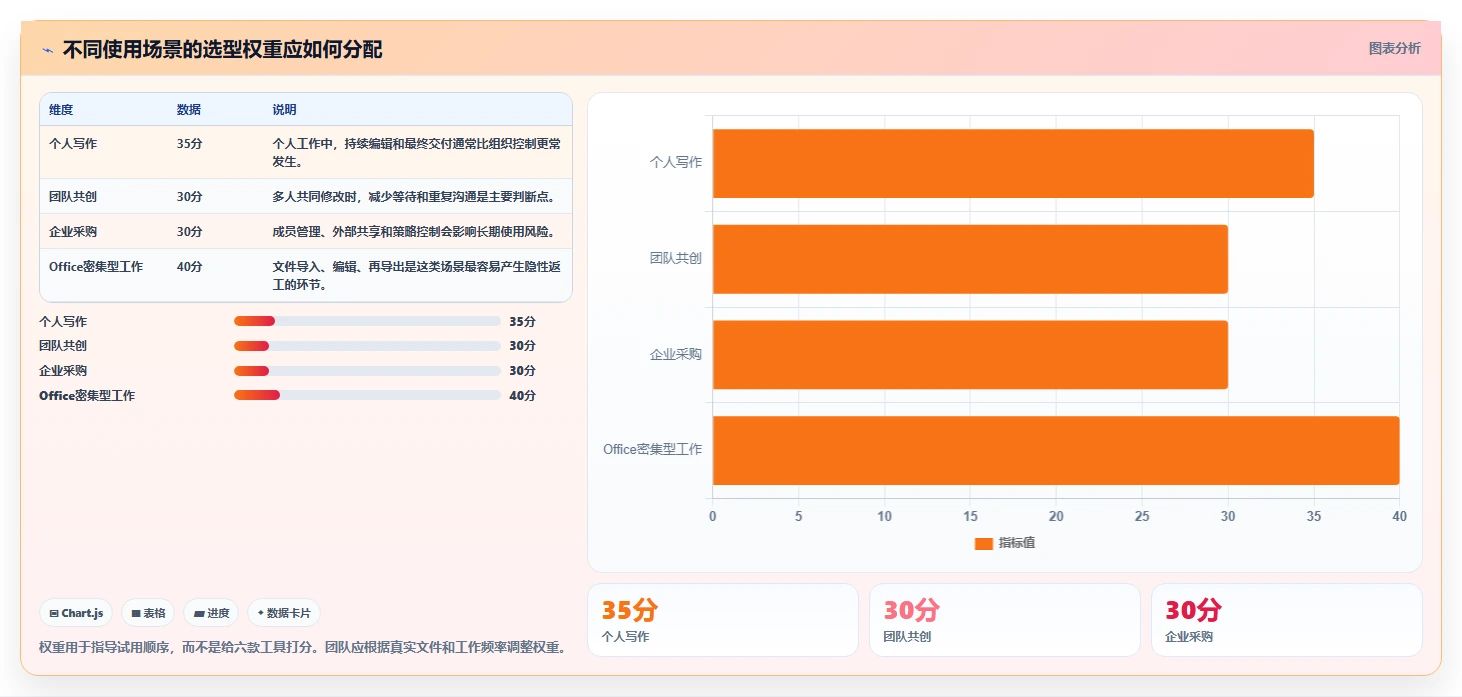Image resolution: width=1462 pixels, height=697 pixels.
Task: Click the description starting 多人共同修改时
Action: (414, 197)
